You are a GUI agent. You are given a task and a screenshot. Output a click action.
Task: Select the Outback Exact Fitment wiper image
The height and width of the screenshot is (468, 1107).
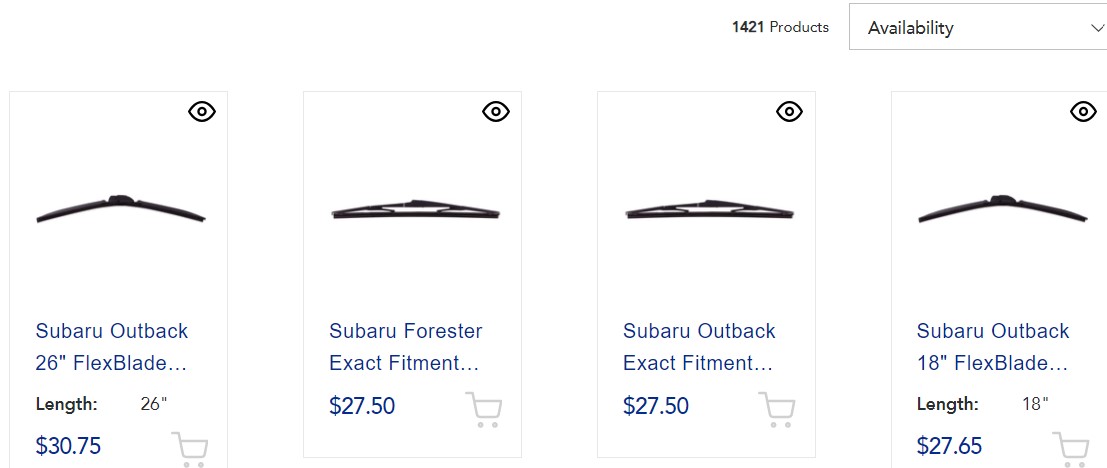coord(708,211)
